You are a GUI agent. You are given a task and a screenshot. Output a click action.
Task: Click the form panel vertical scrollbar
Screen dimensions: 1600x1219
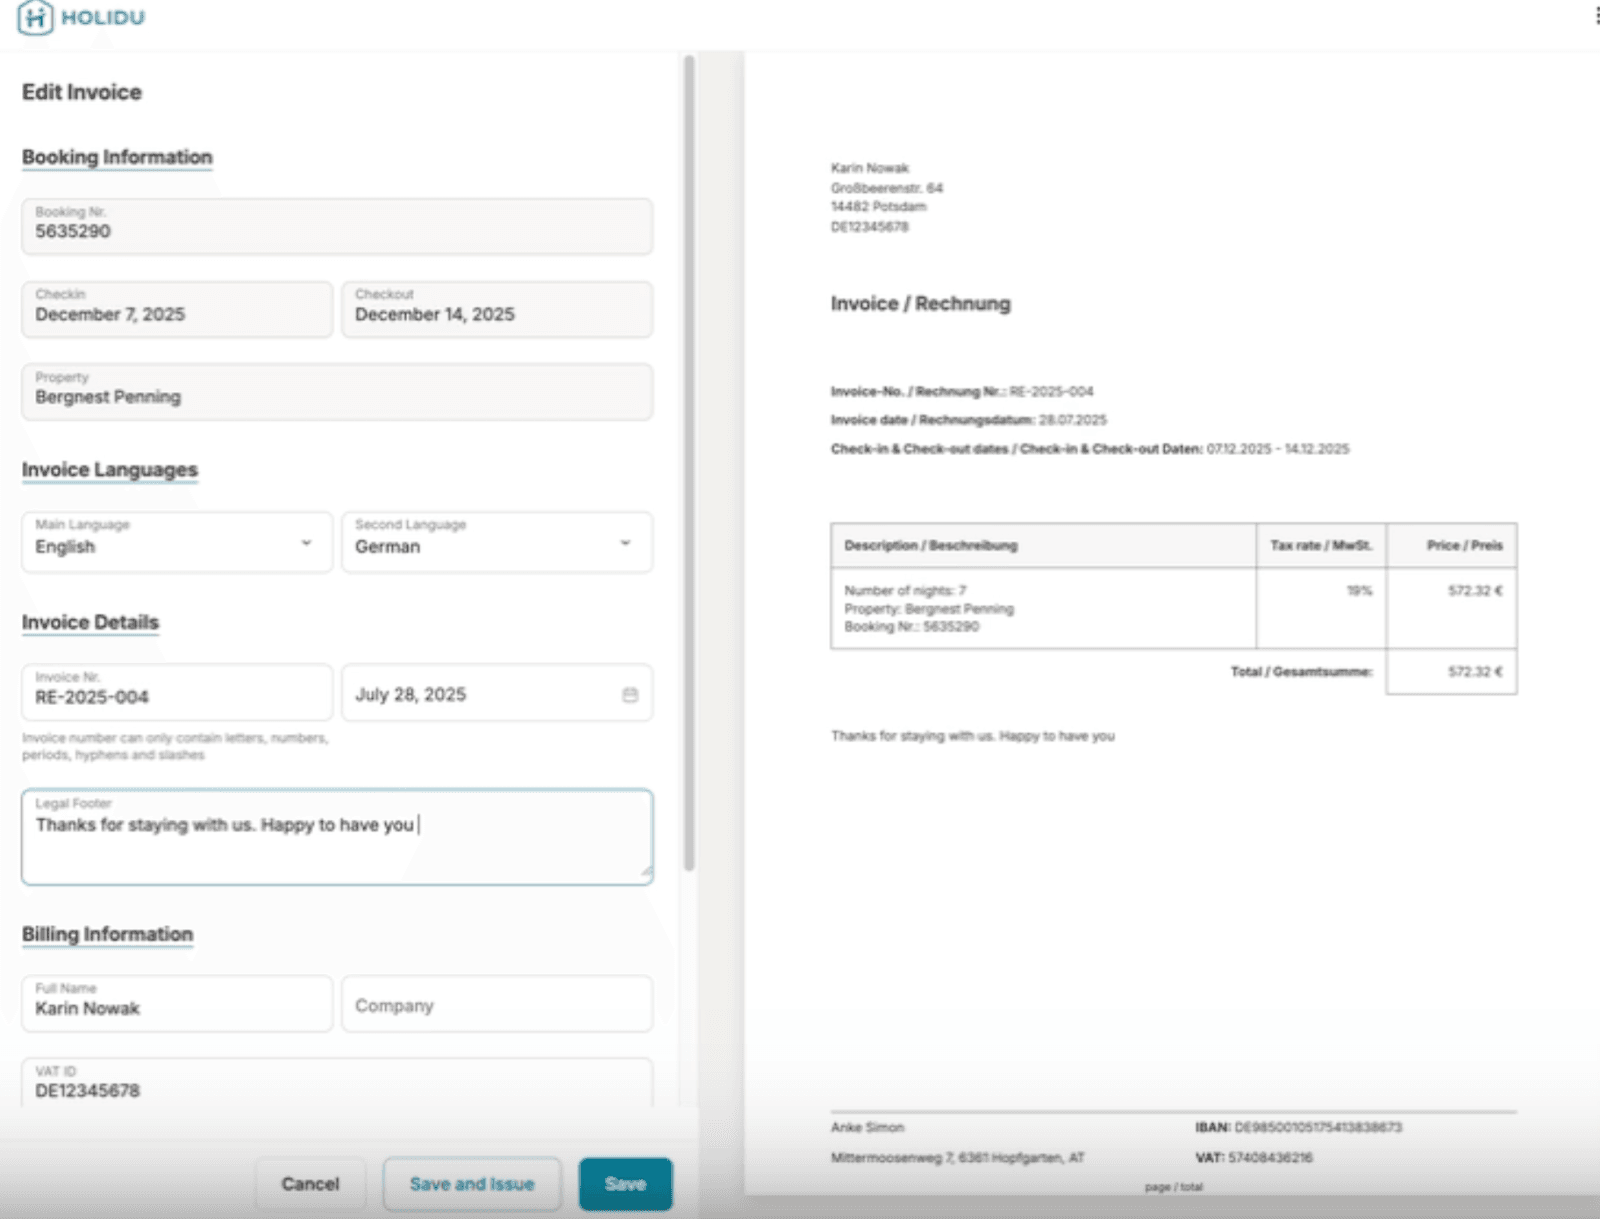tap(689, 460)
